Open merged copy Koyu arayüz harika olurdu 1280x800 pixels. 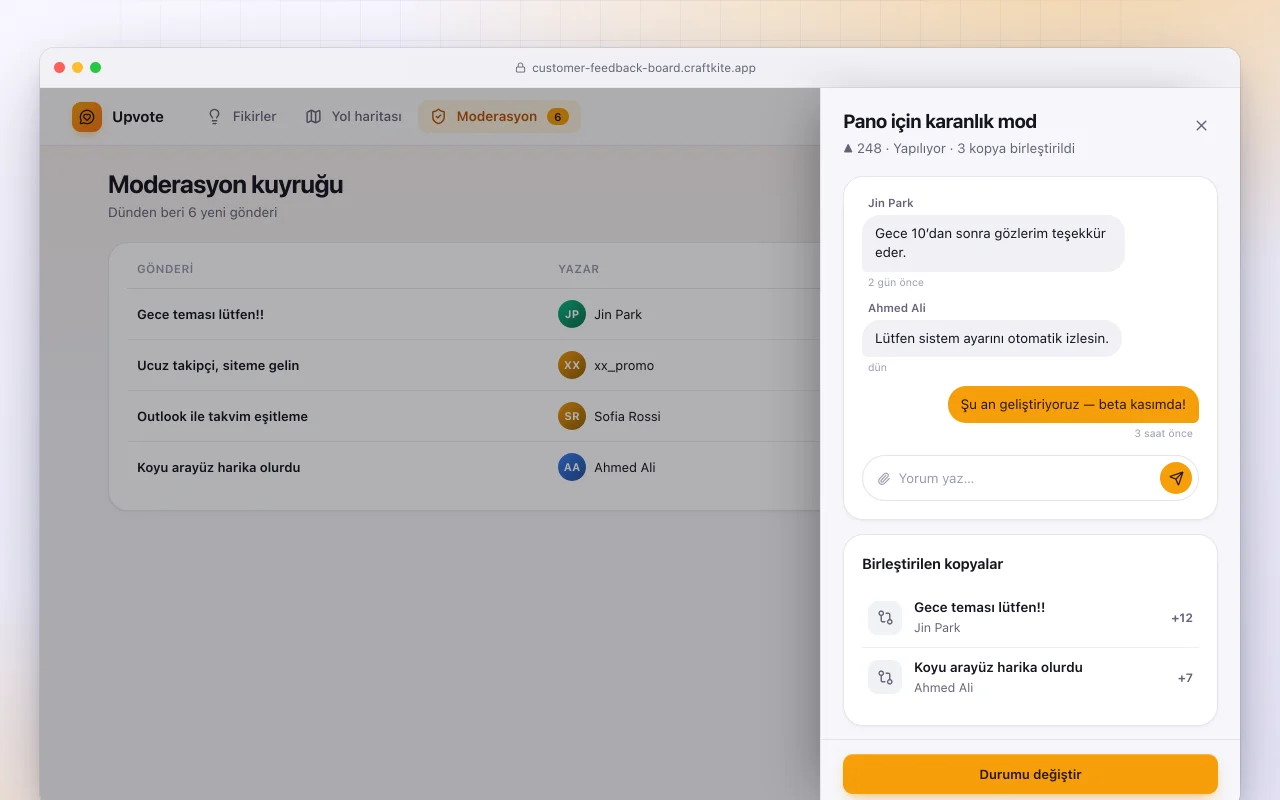(x=998, y=667)
